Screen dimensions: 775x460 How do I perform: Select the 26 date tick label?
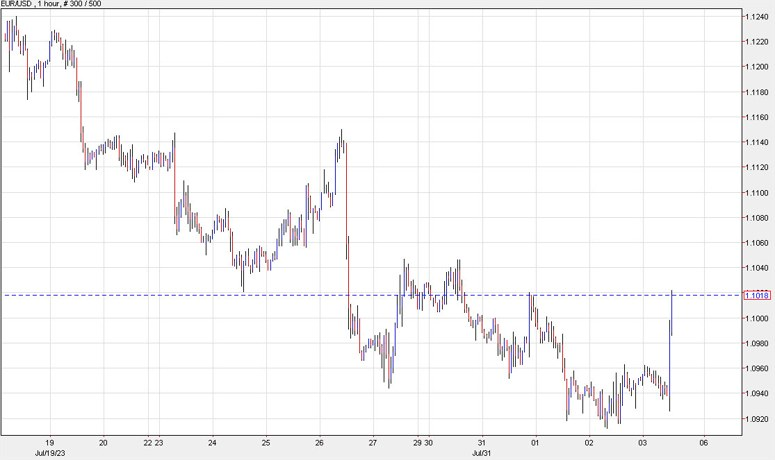[x=319, y=441]
